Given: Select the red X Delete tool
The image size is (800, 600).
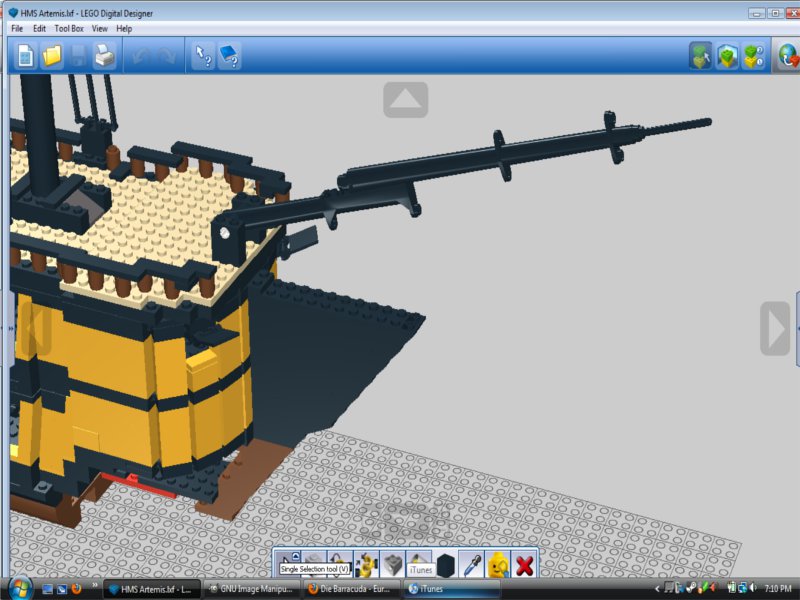Looking at the screenshot, I should pos(524,565).
